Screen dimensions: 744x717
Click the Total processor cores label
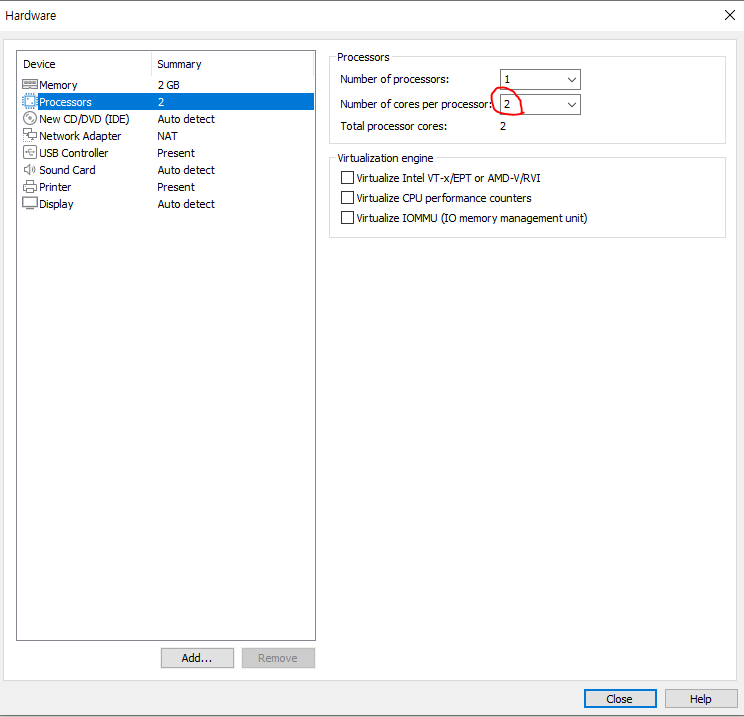[394, 126]
